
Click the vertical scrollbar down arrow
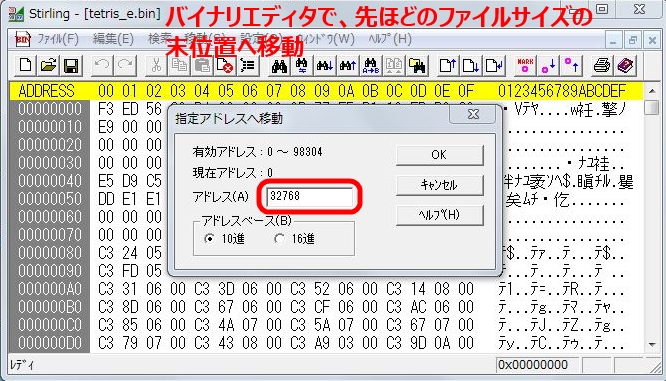click(652, 344)
